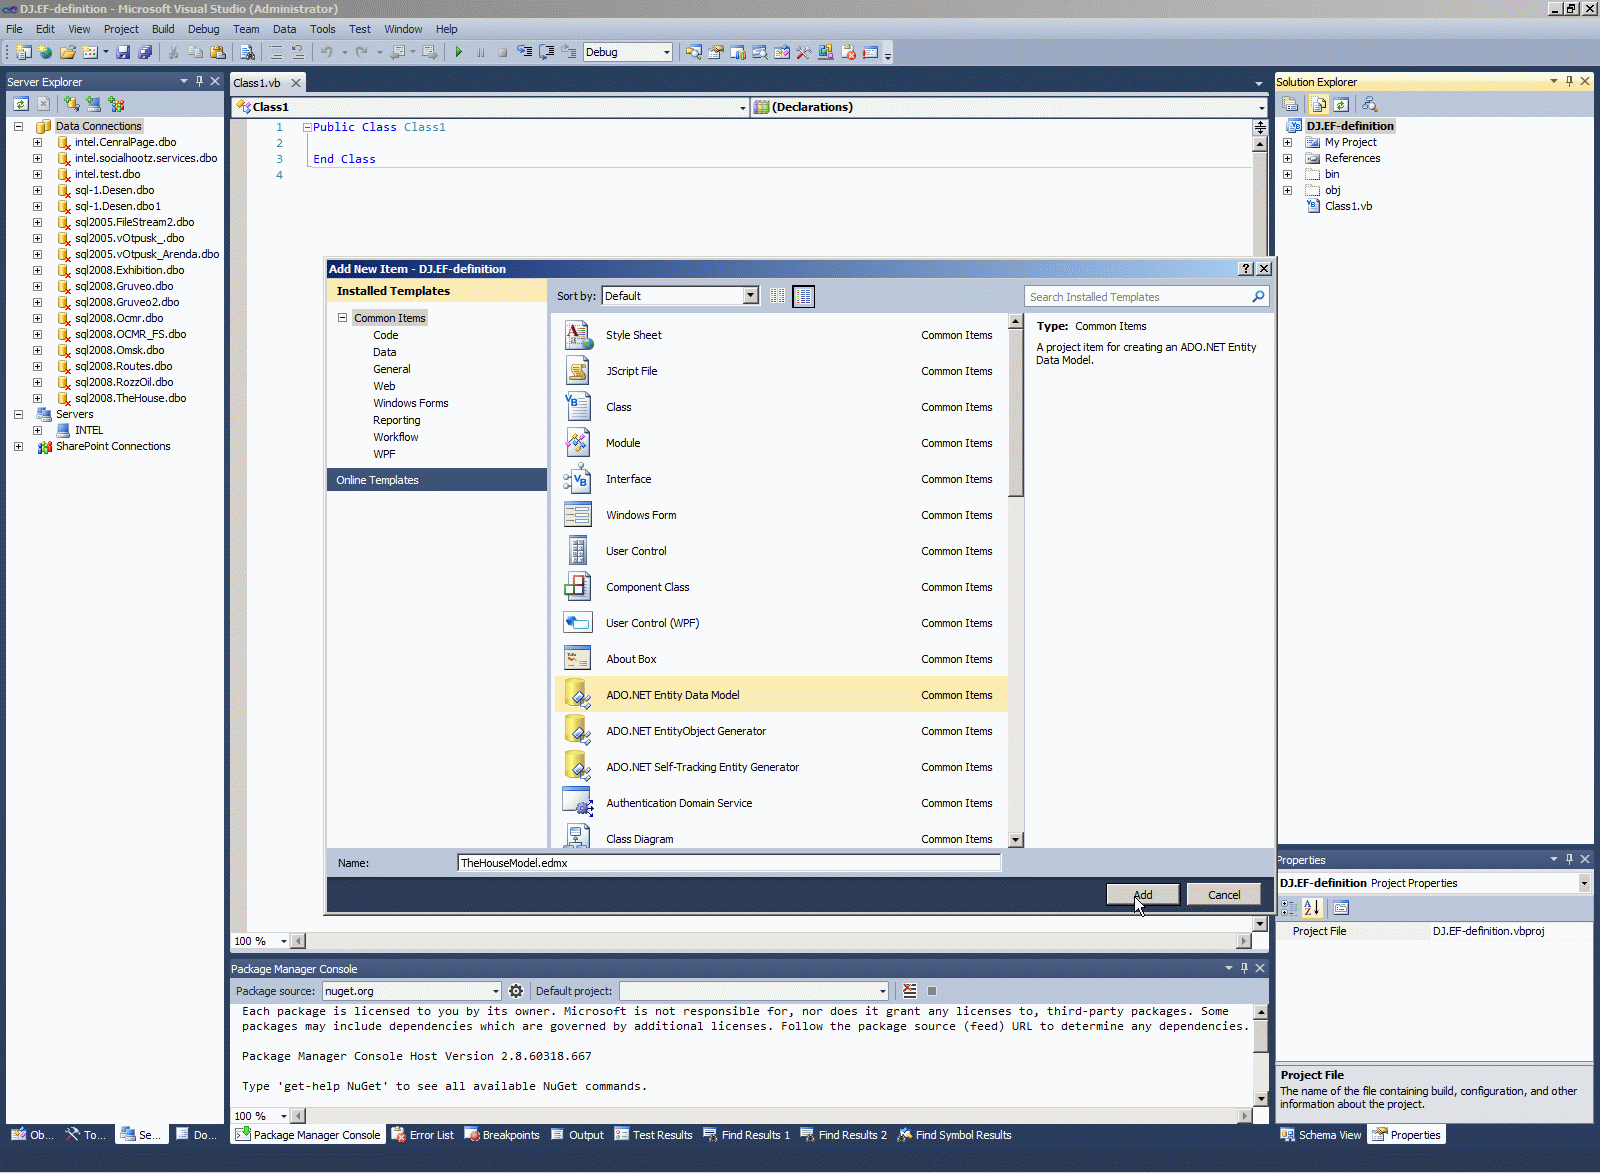Click the Open File folder icon
This screenshot has height=1174, width=1600.
coord(68,52)
